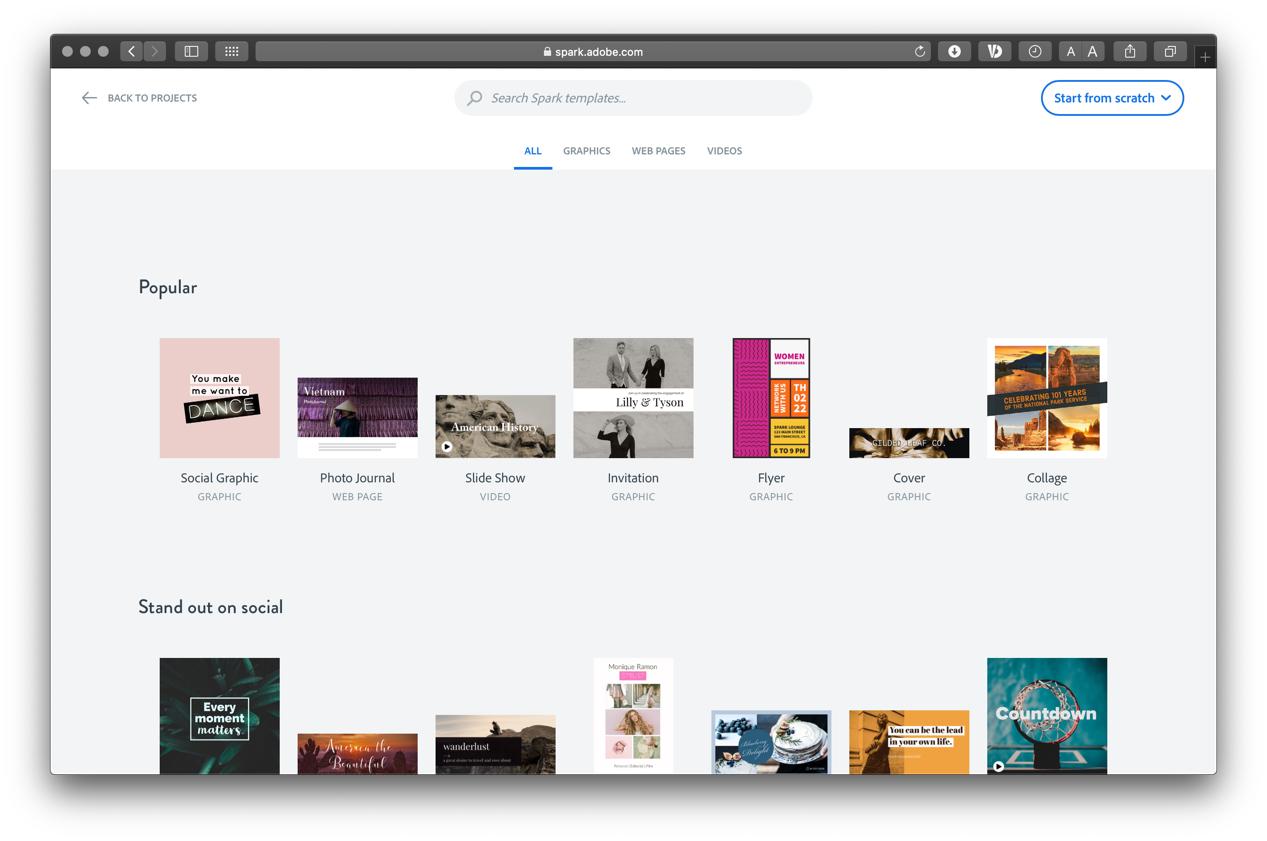1267x841 pixels.
Task: Open the Women Entrepreneurs Flyer template
Action: pyautogui.click(x=771, y=397)
